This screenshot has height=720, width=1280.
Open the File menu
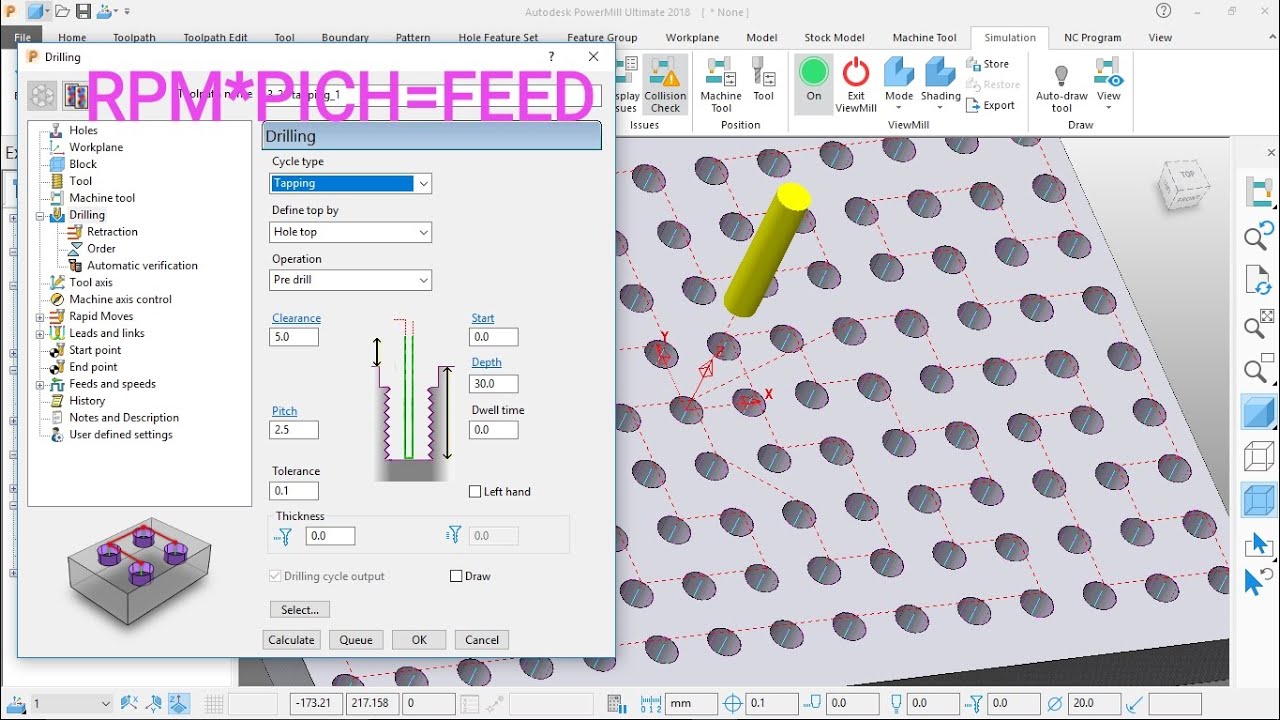(23, 38)
